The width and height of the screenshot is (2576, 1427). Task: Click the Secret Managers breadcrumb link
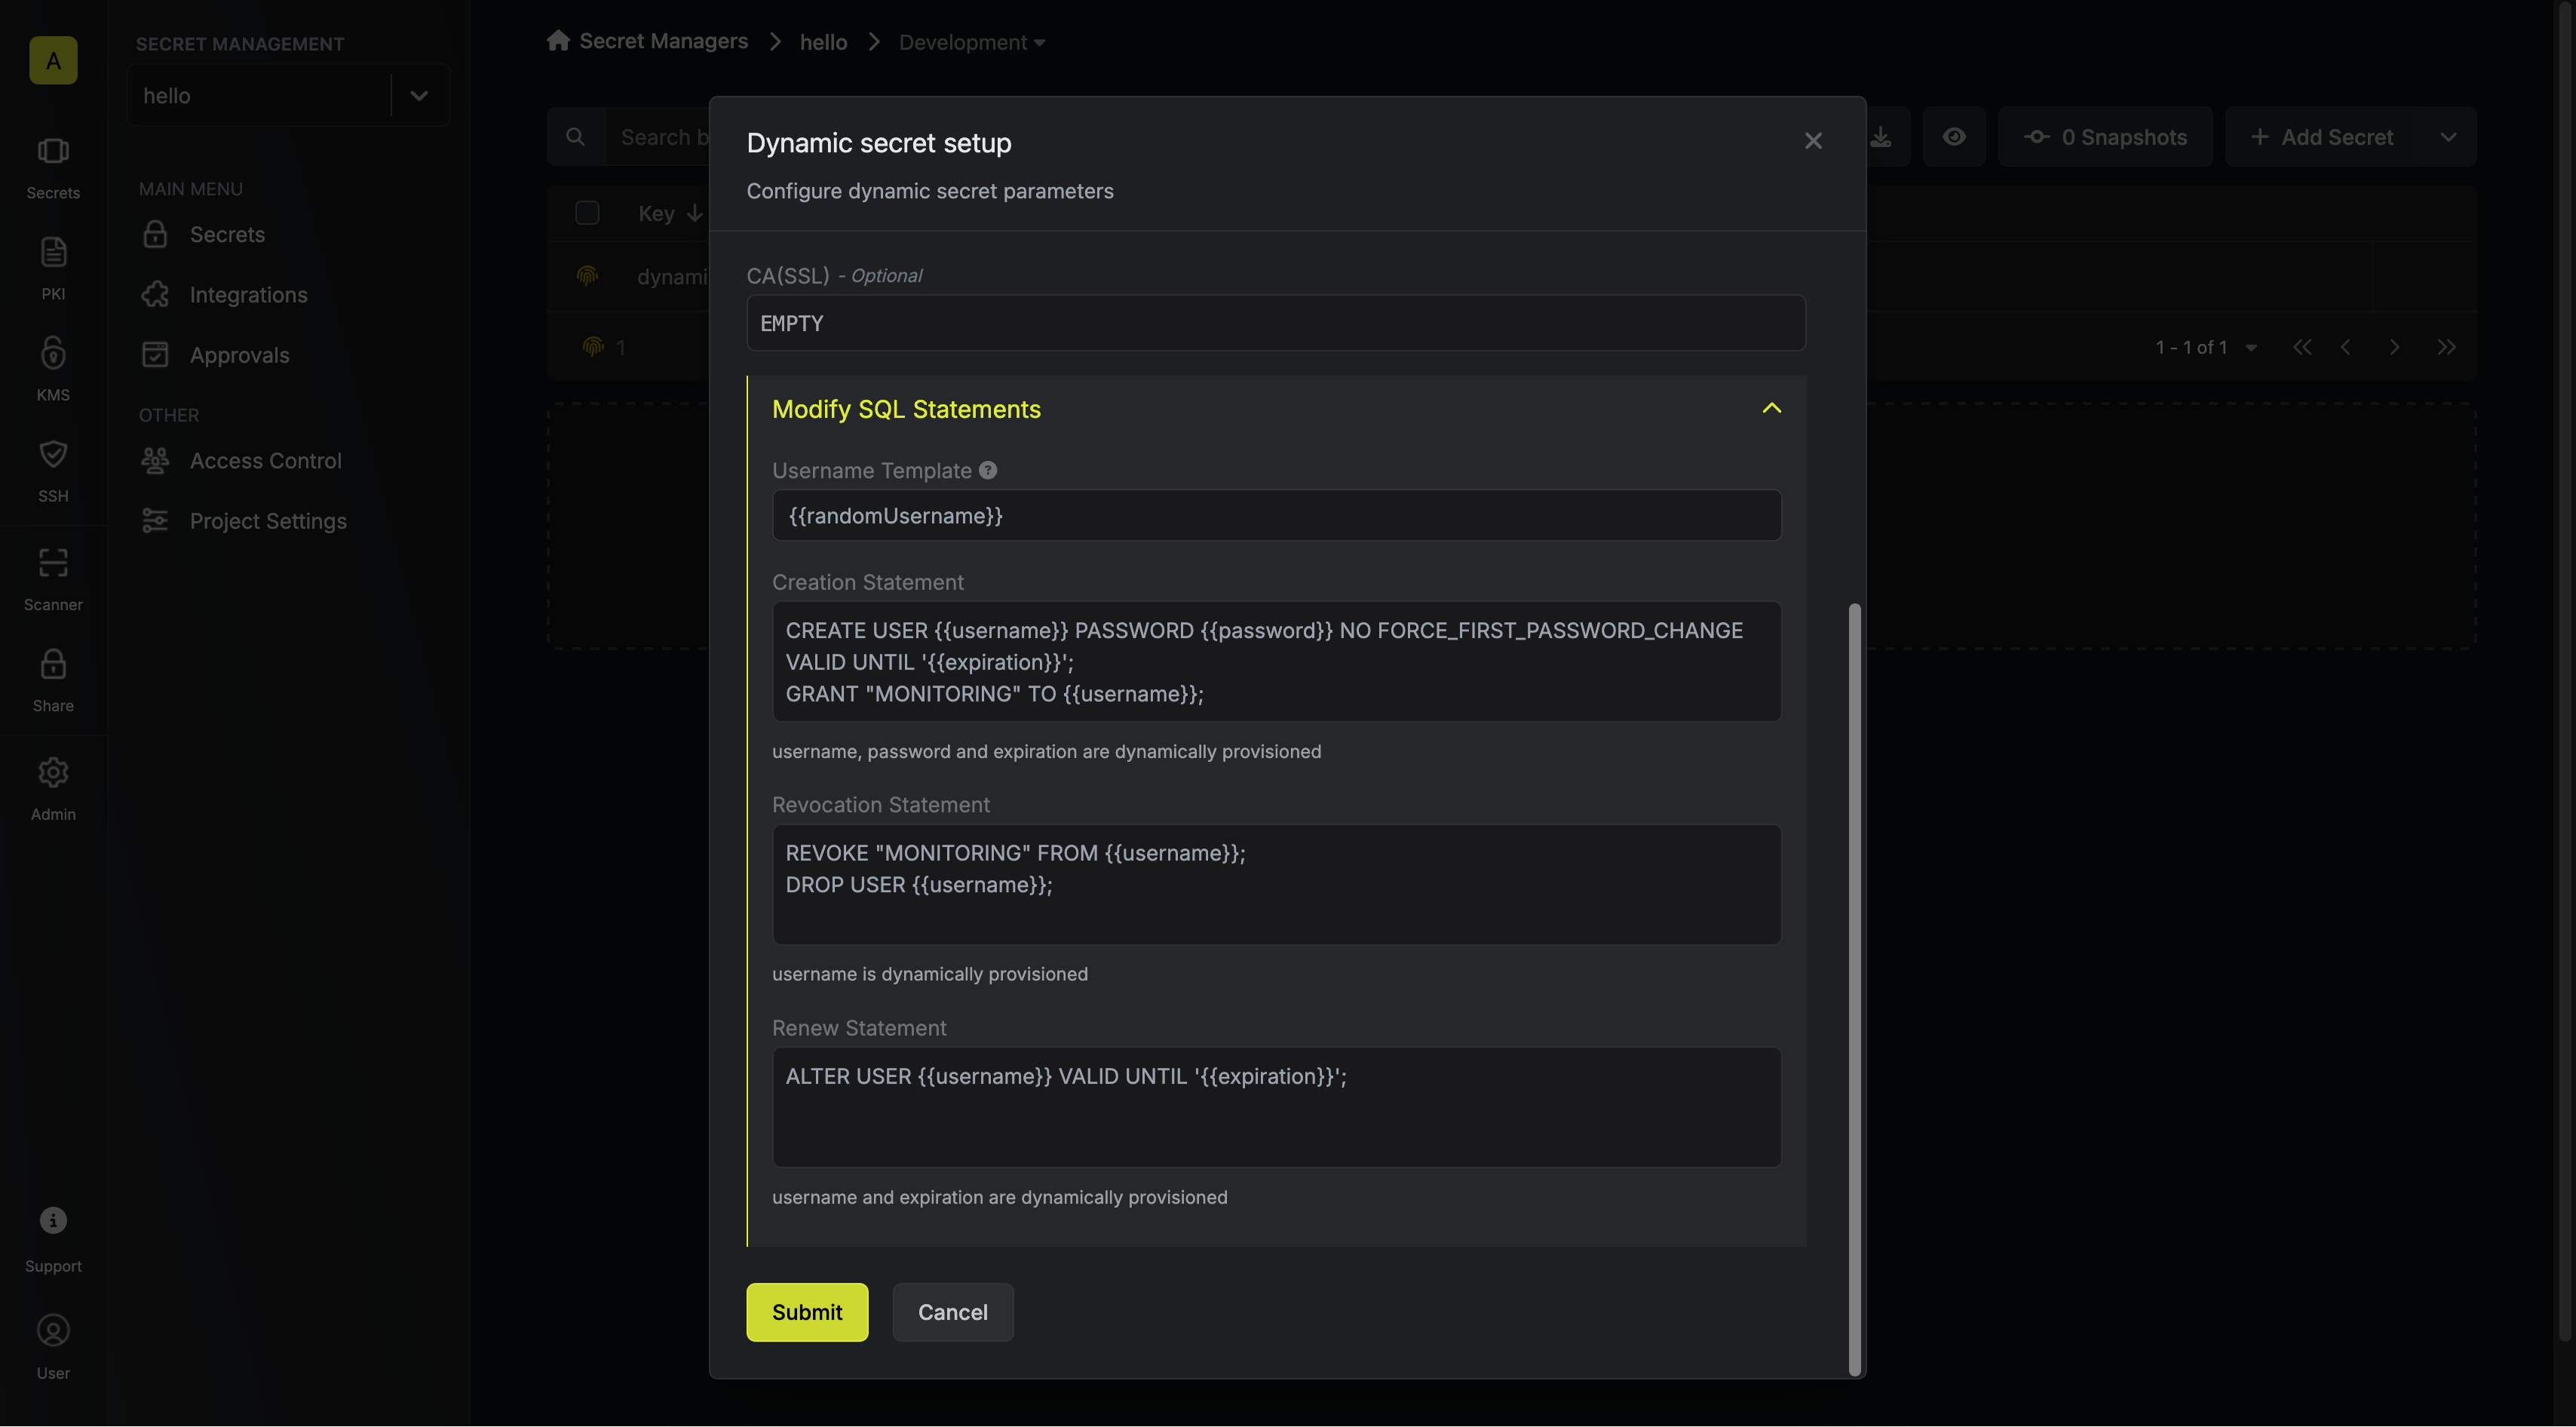(663, 41)
